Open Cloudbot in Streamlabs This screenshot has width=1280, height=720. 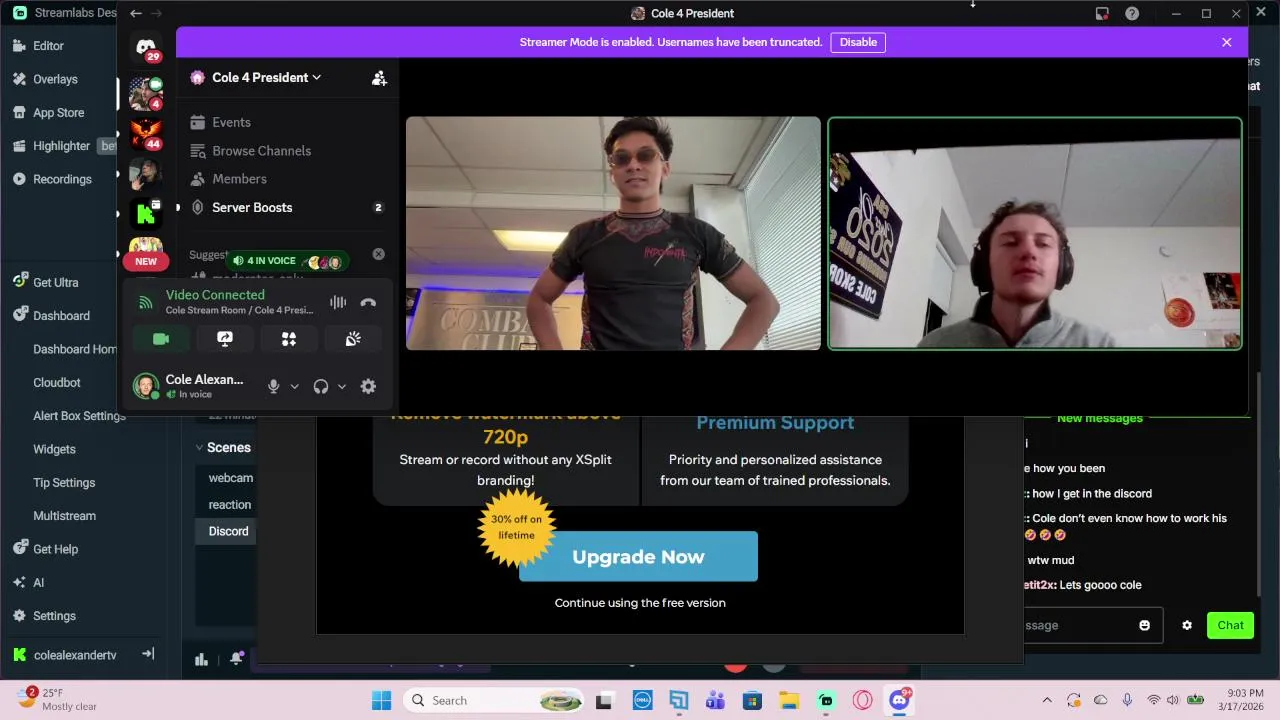click(x=57, y=383)
